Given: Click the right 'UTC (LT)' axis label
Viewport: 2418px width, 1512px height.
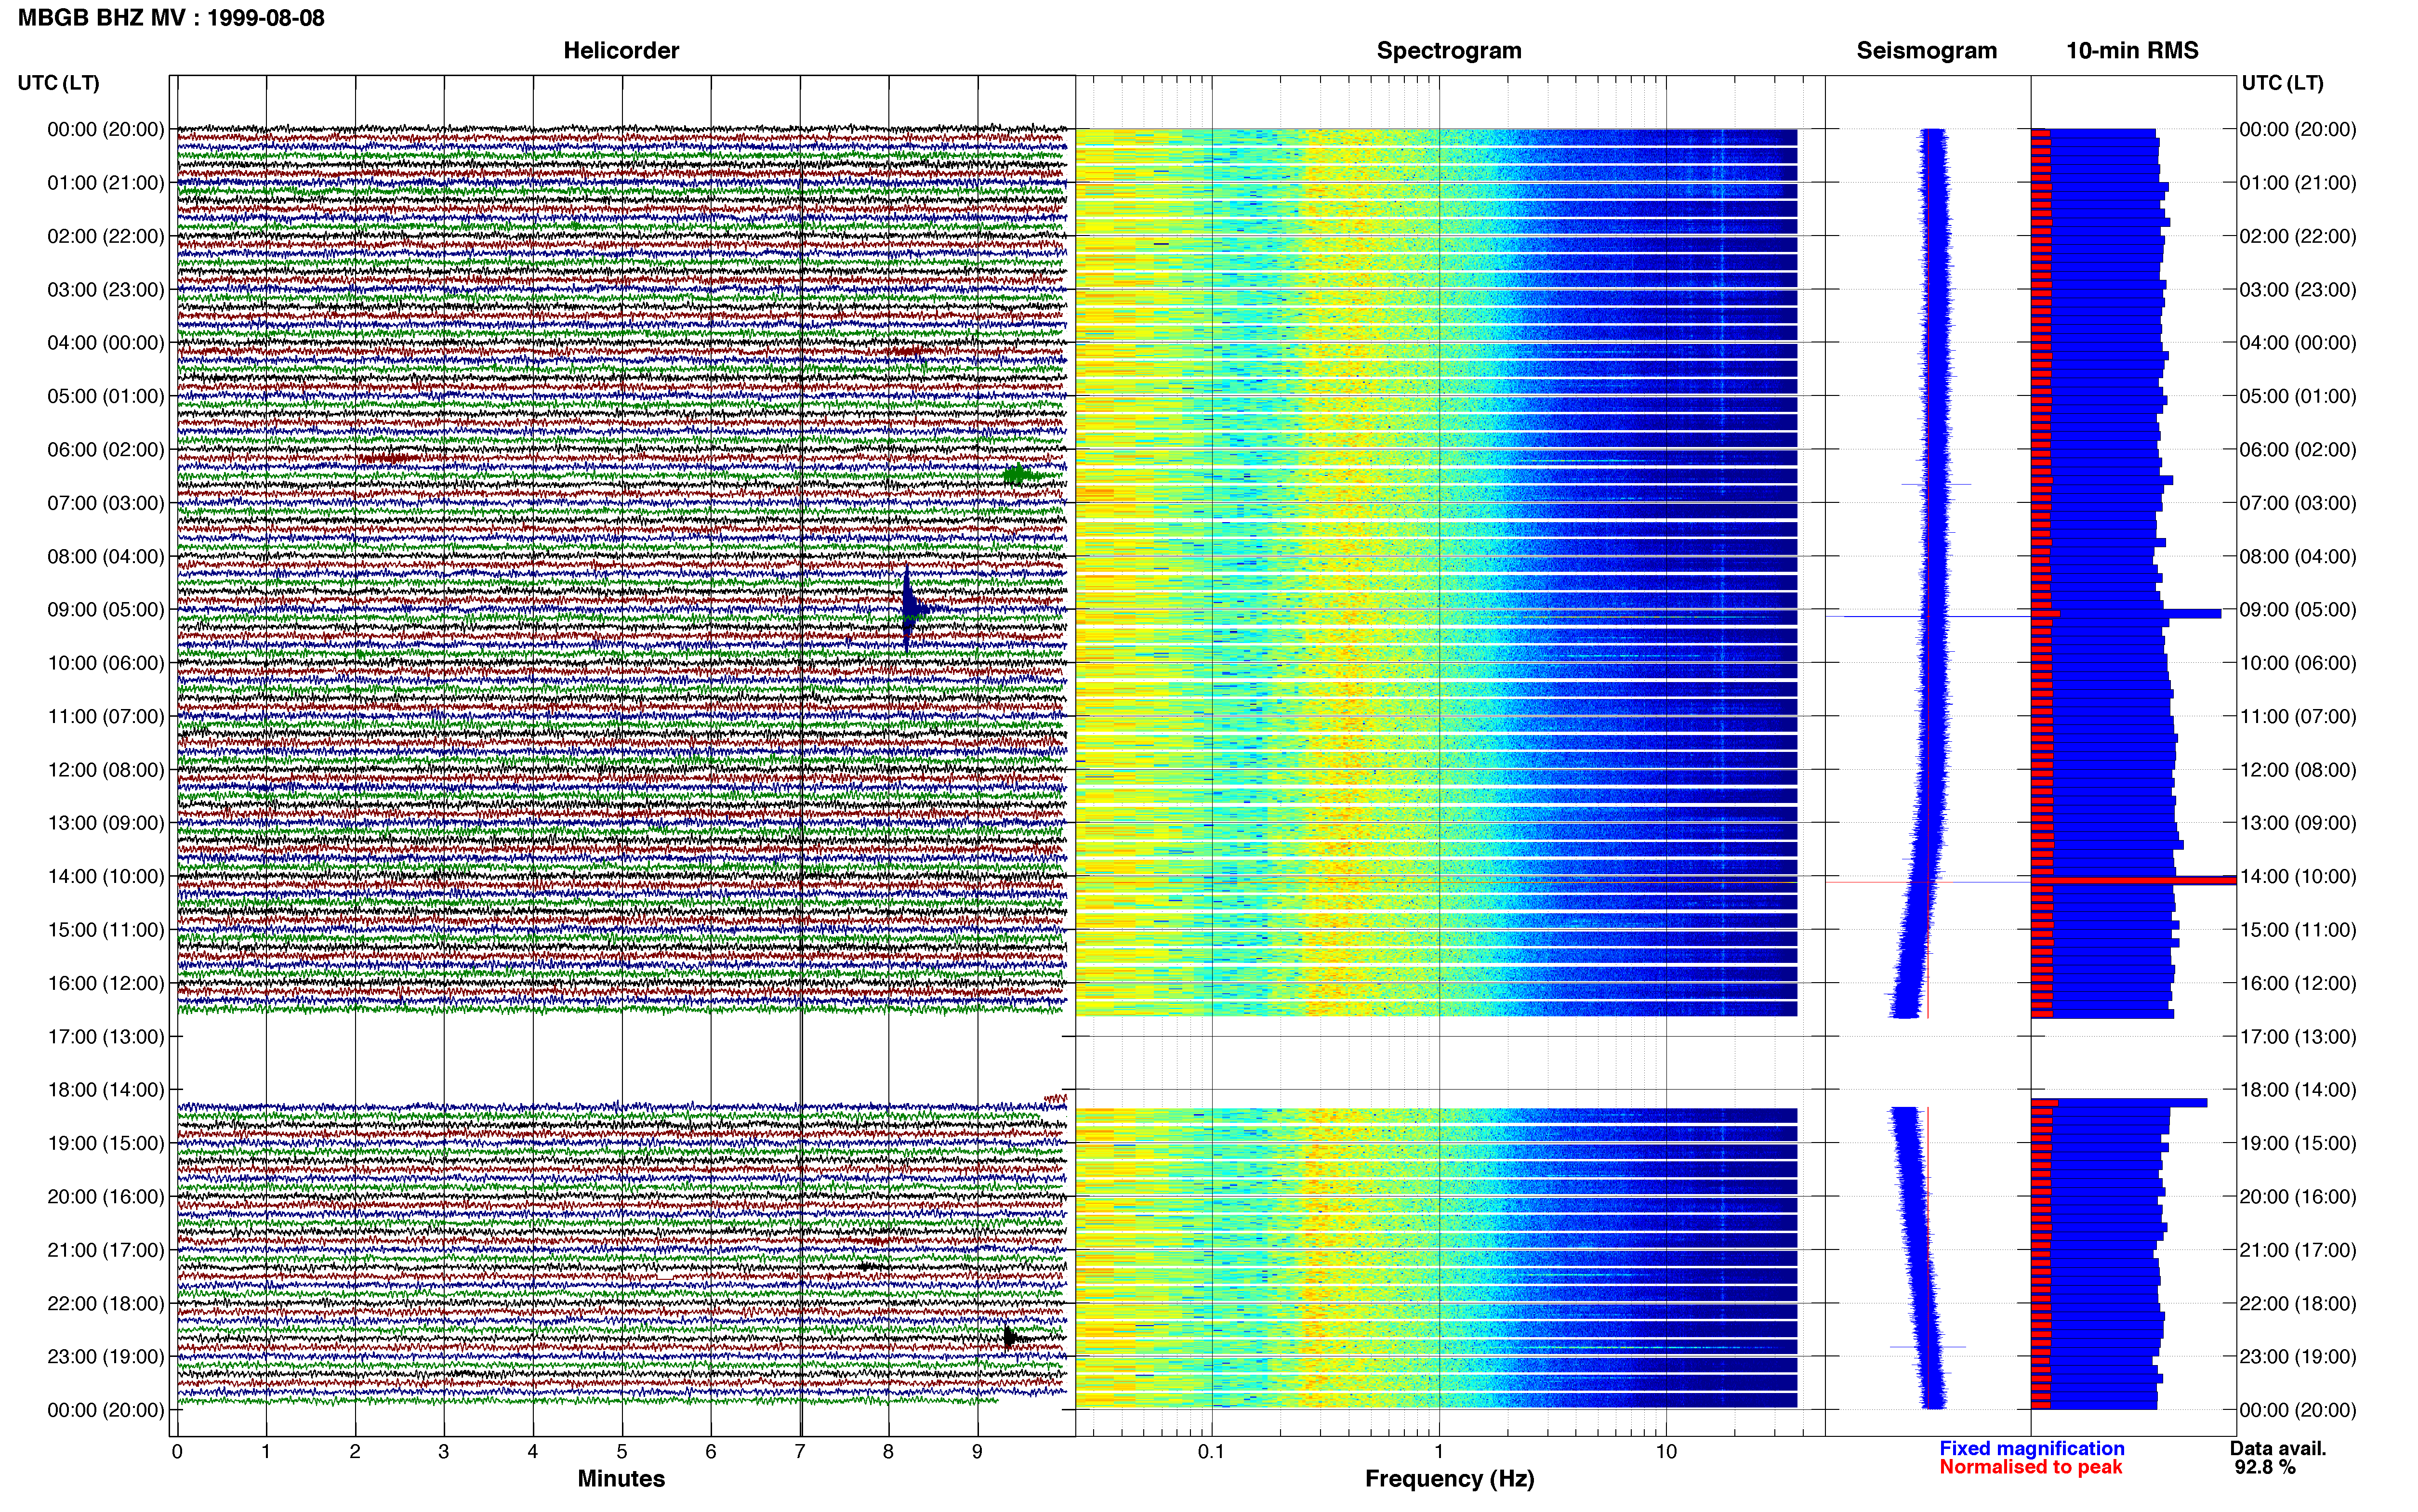Looking at the screenshot, I should point(2282,83).
